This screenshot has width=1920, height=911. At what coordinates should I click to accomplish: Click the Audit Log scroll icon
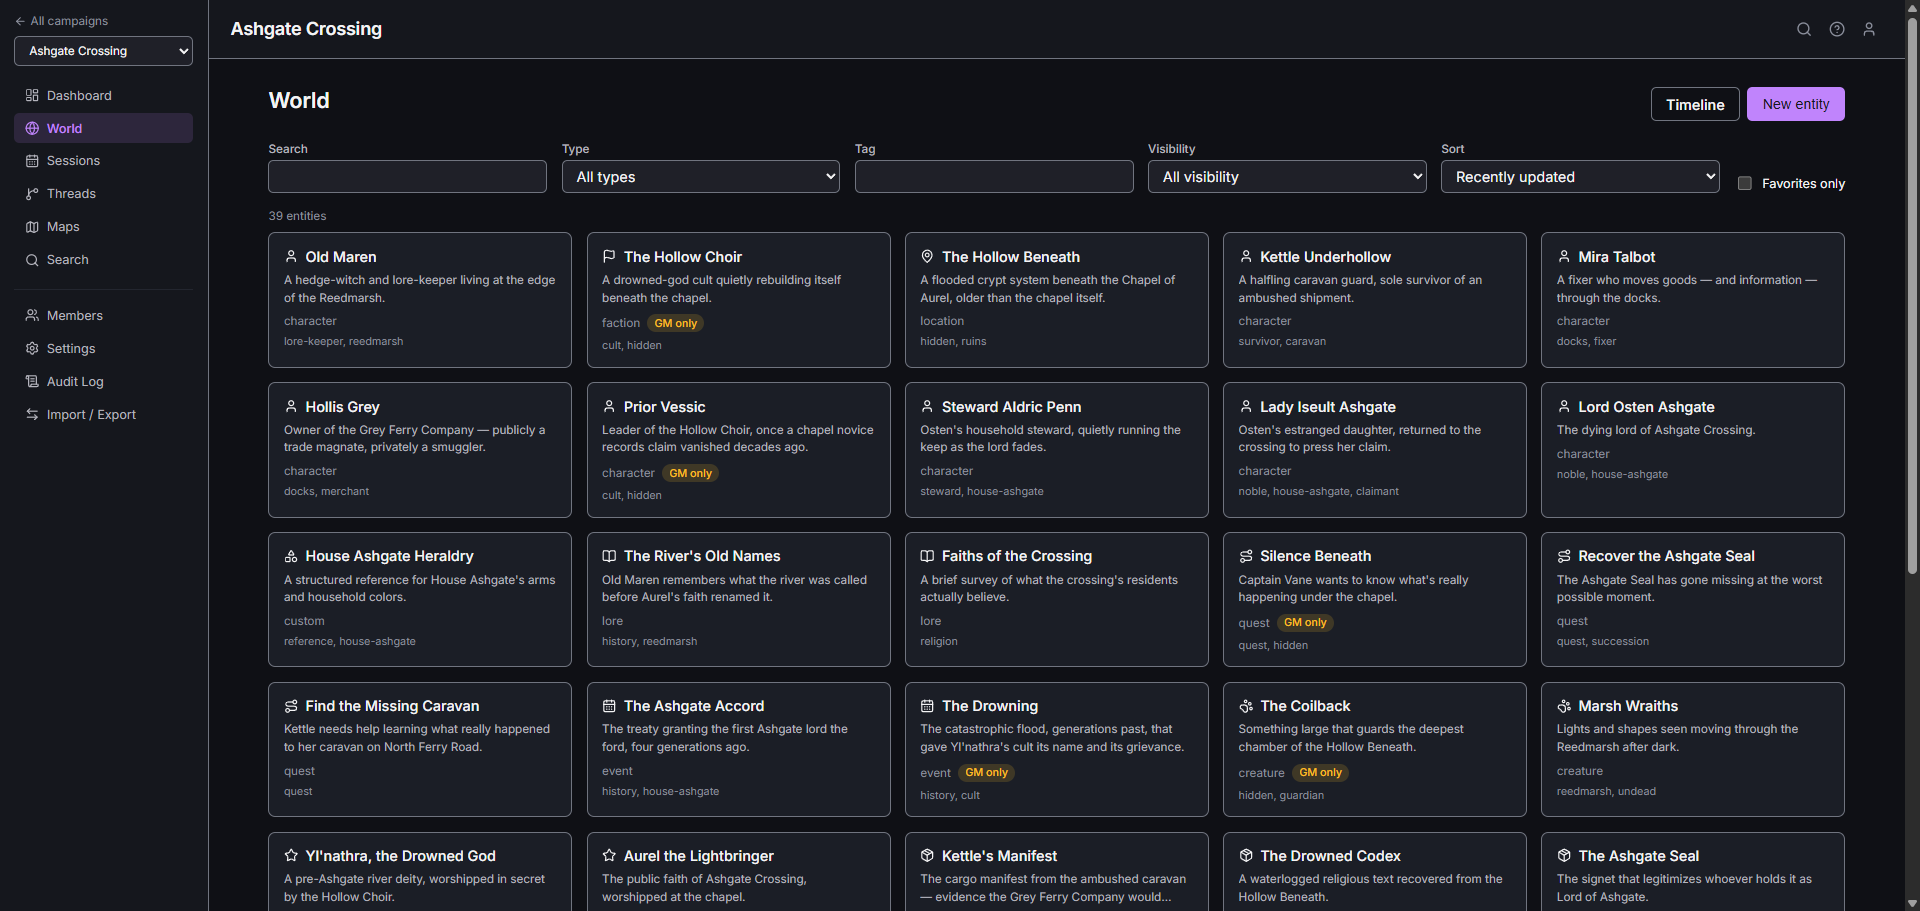point(32,381)
